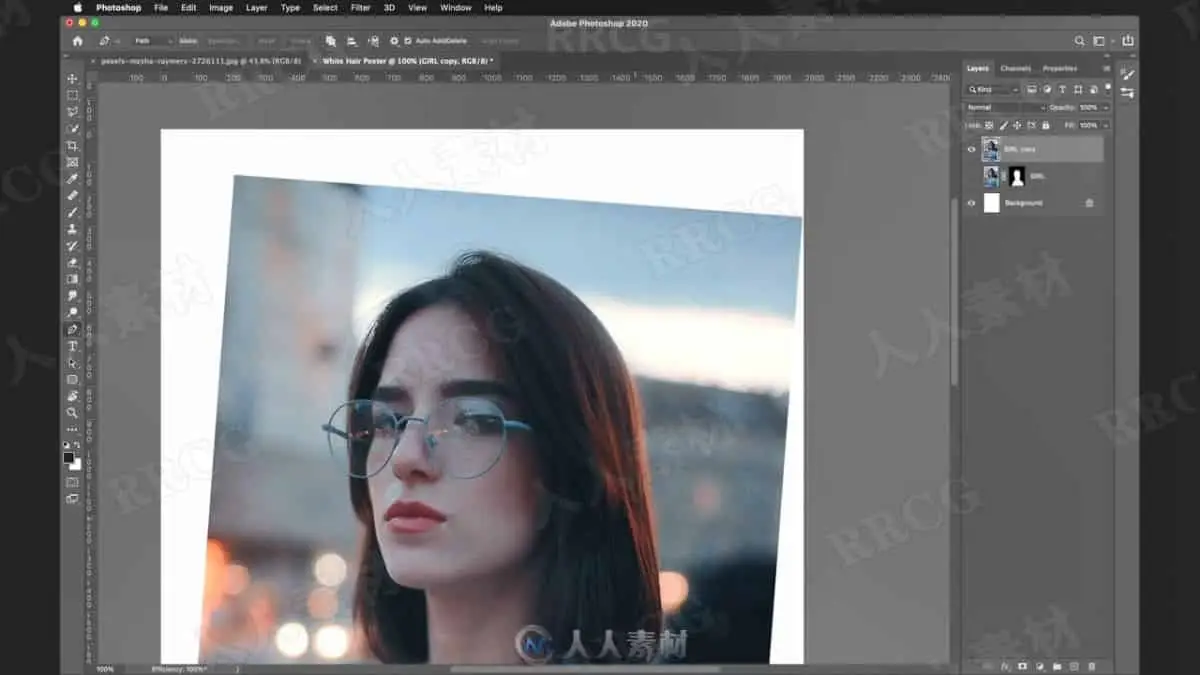The image size is (1200, 675).
Task: Switch to the Properties tab
Action: (1060, 68)
